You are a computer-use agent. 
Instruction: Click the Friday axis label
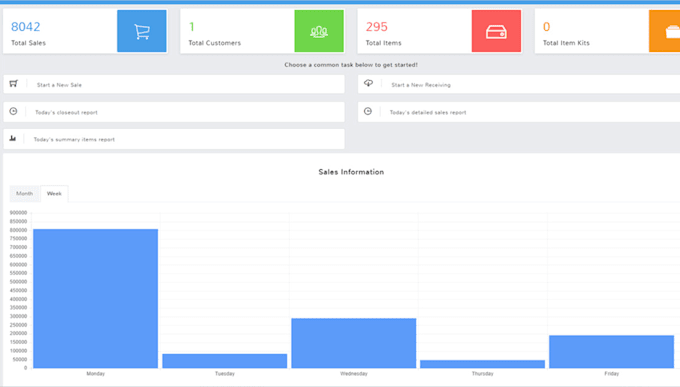pos(611,374)
